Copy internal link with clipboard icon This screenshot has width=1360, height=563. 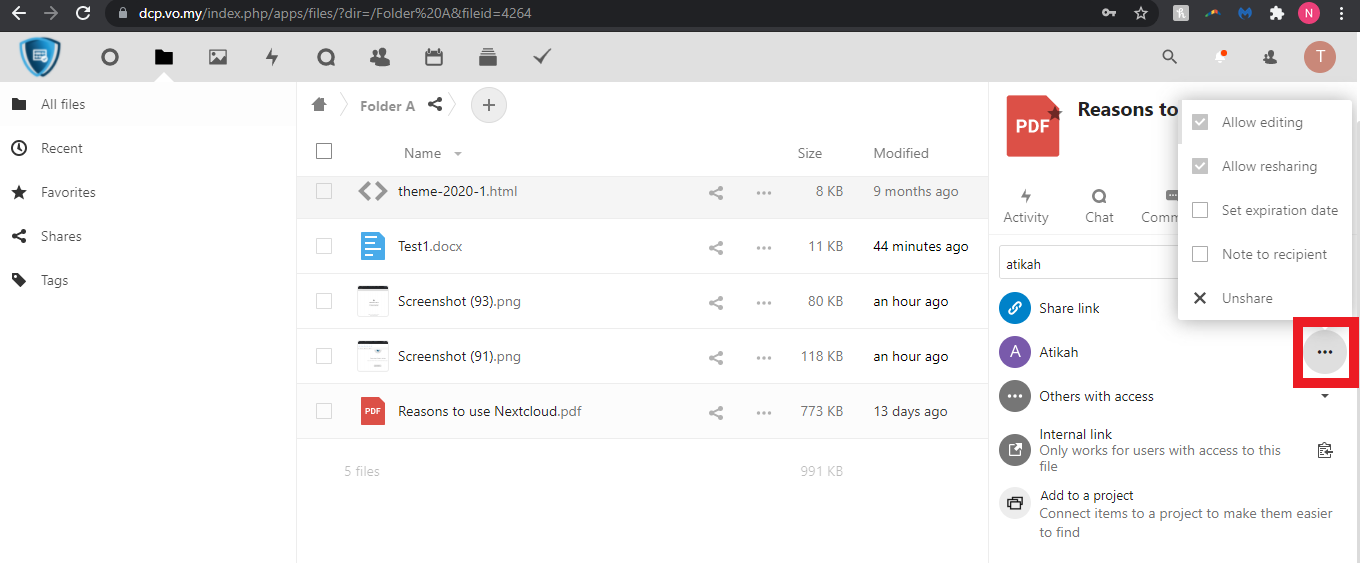(1325, 450)
